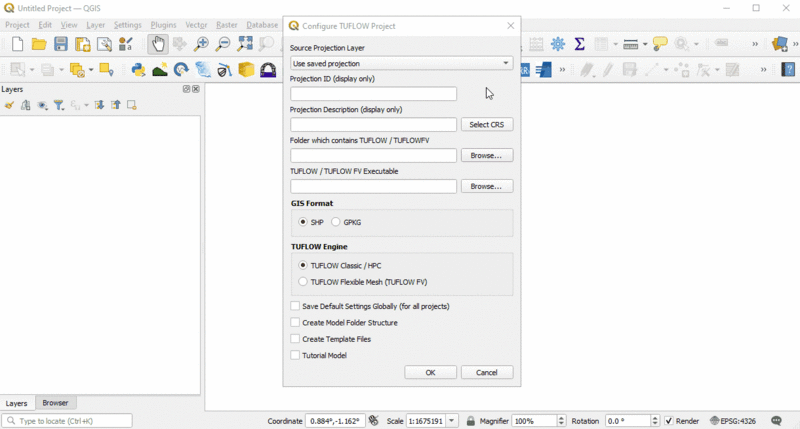This screenshot has height=429, width=800.
Task: Click the Select CRS button
Action: [x=487, y=125]
